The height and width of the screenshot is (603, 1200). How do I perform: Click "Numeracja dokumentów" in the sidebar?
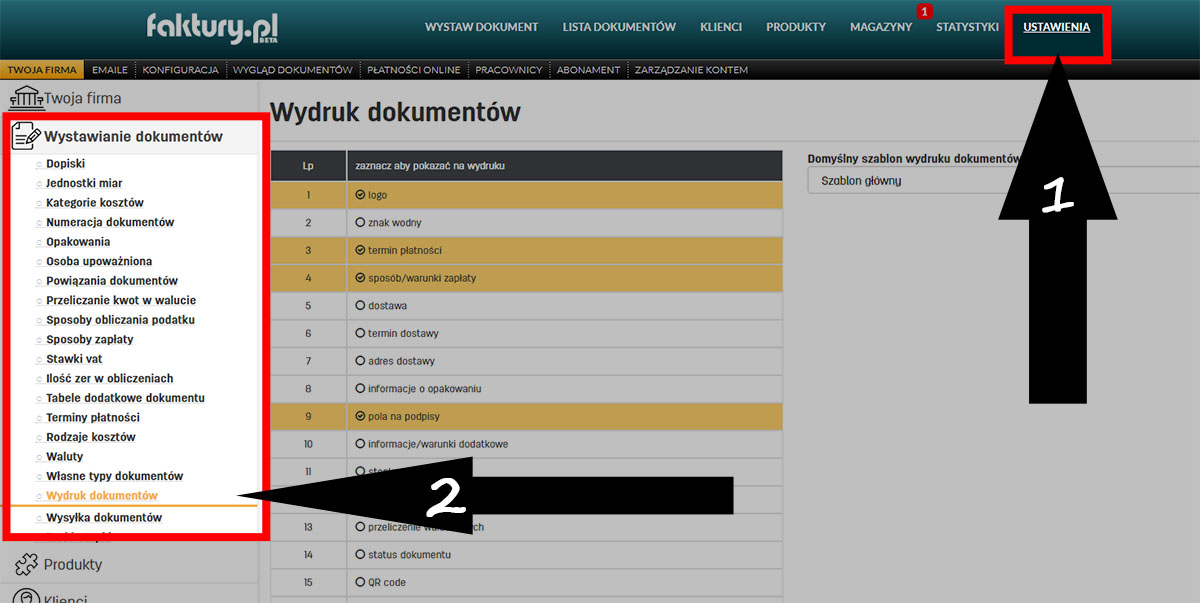pyautogui.click(x=110, y=222)
